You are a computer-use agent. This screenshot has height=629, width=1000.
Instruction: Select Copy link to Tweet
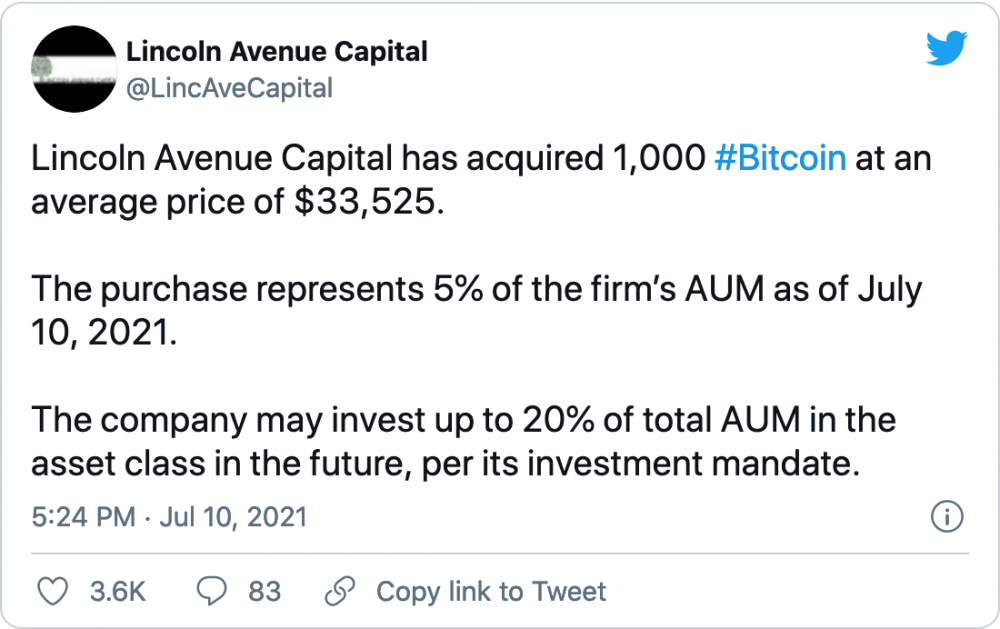[x=491, y=591]
